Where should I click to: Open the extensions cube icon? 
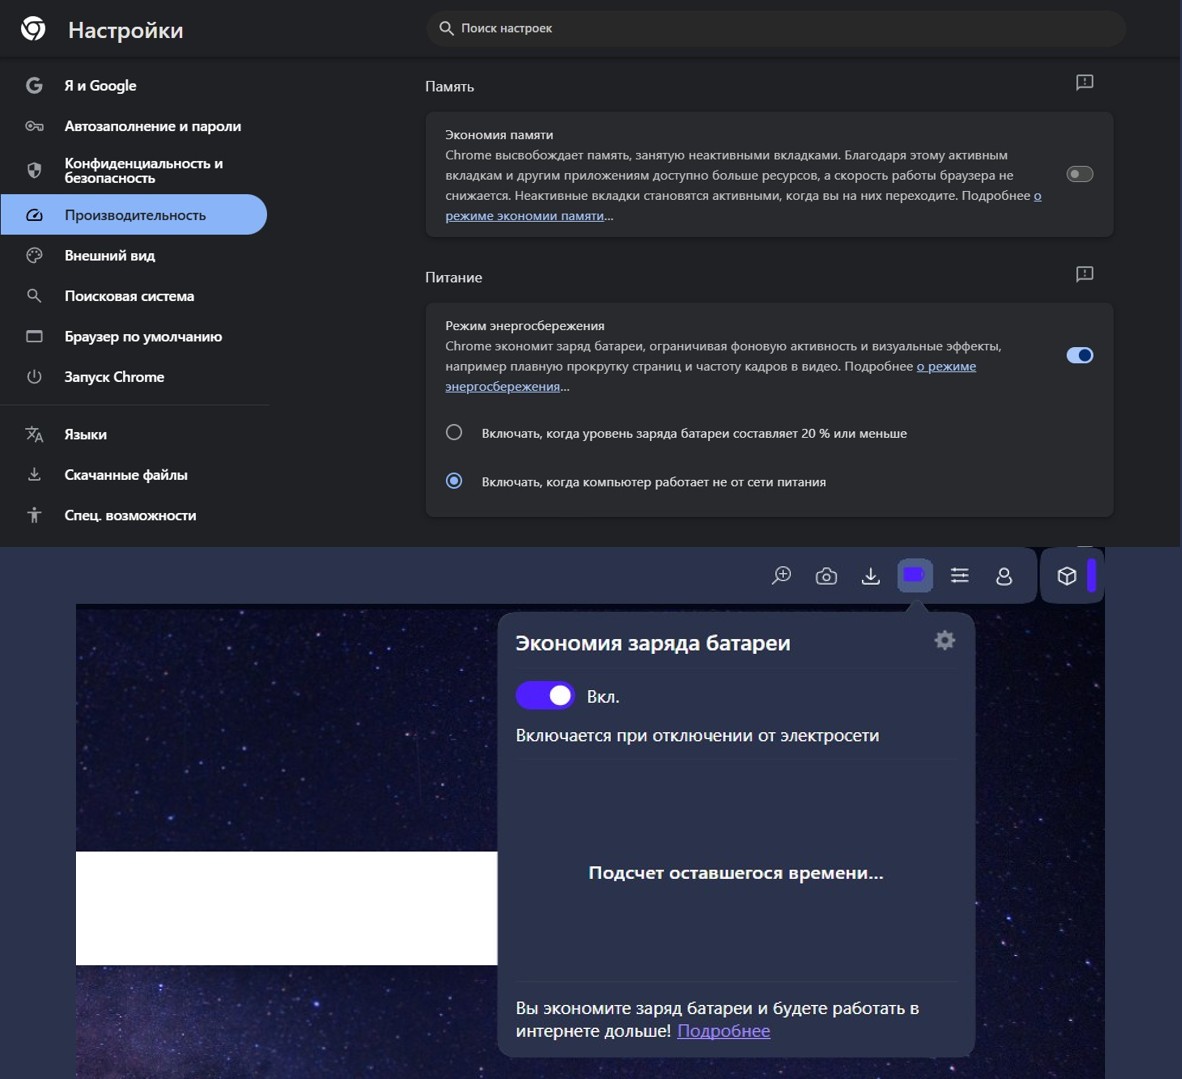click(1066, 576)
